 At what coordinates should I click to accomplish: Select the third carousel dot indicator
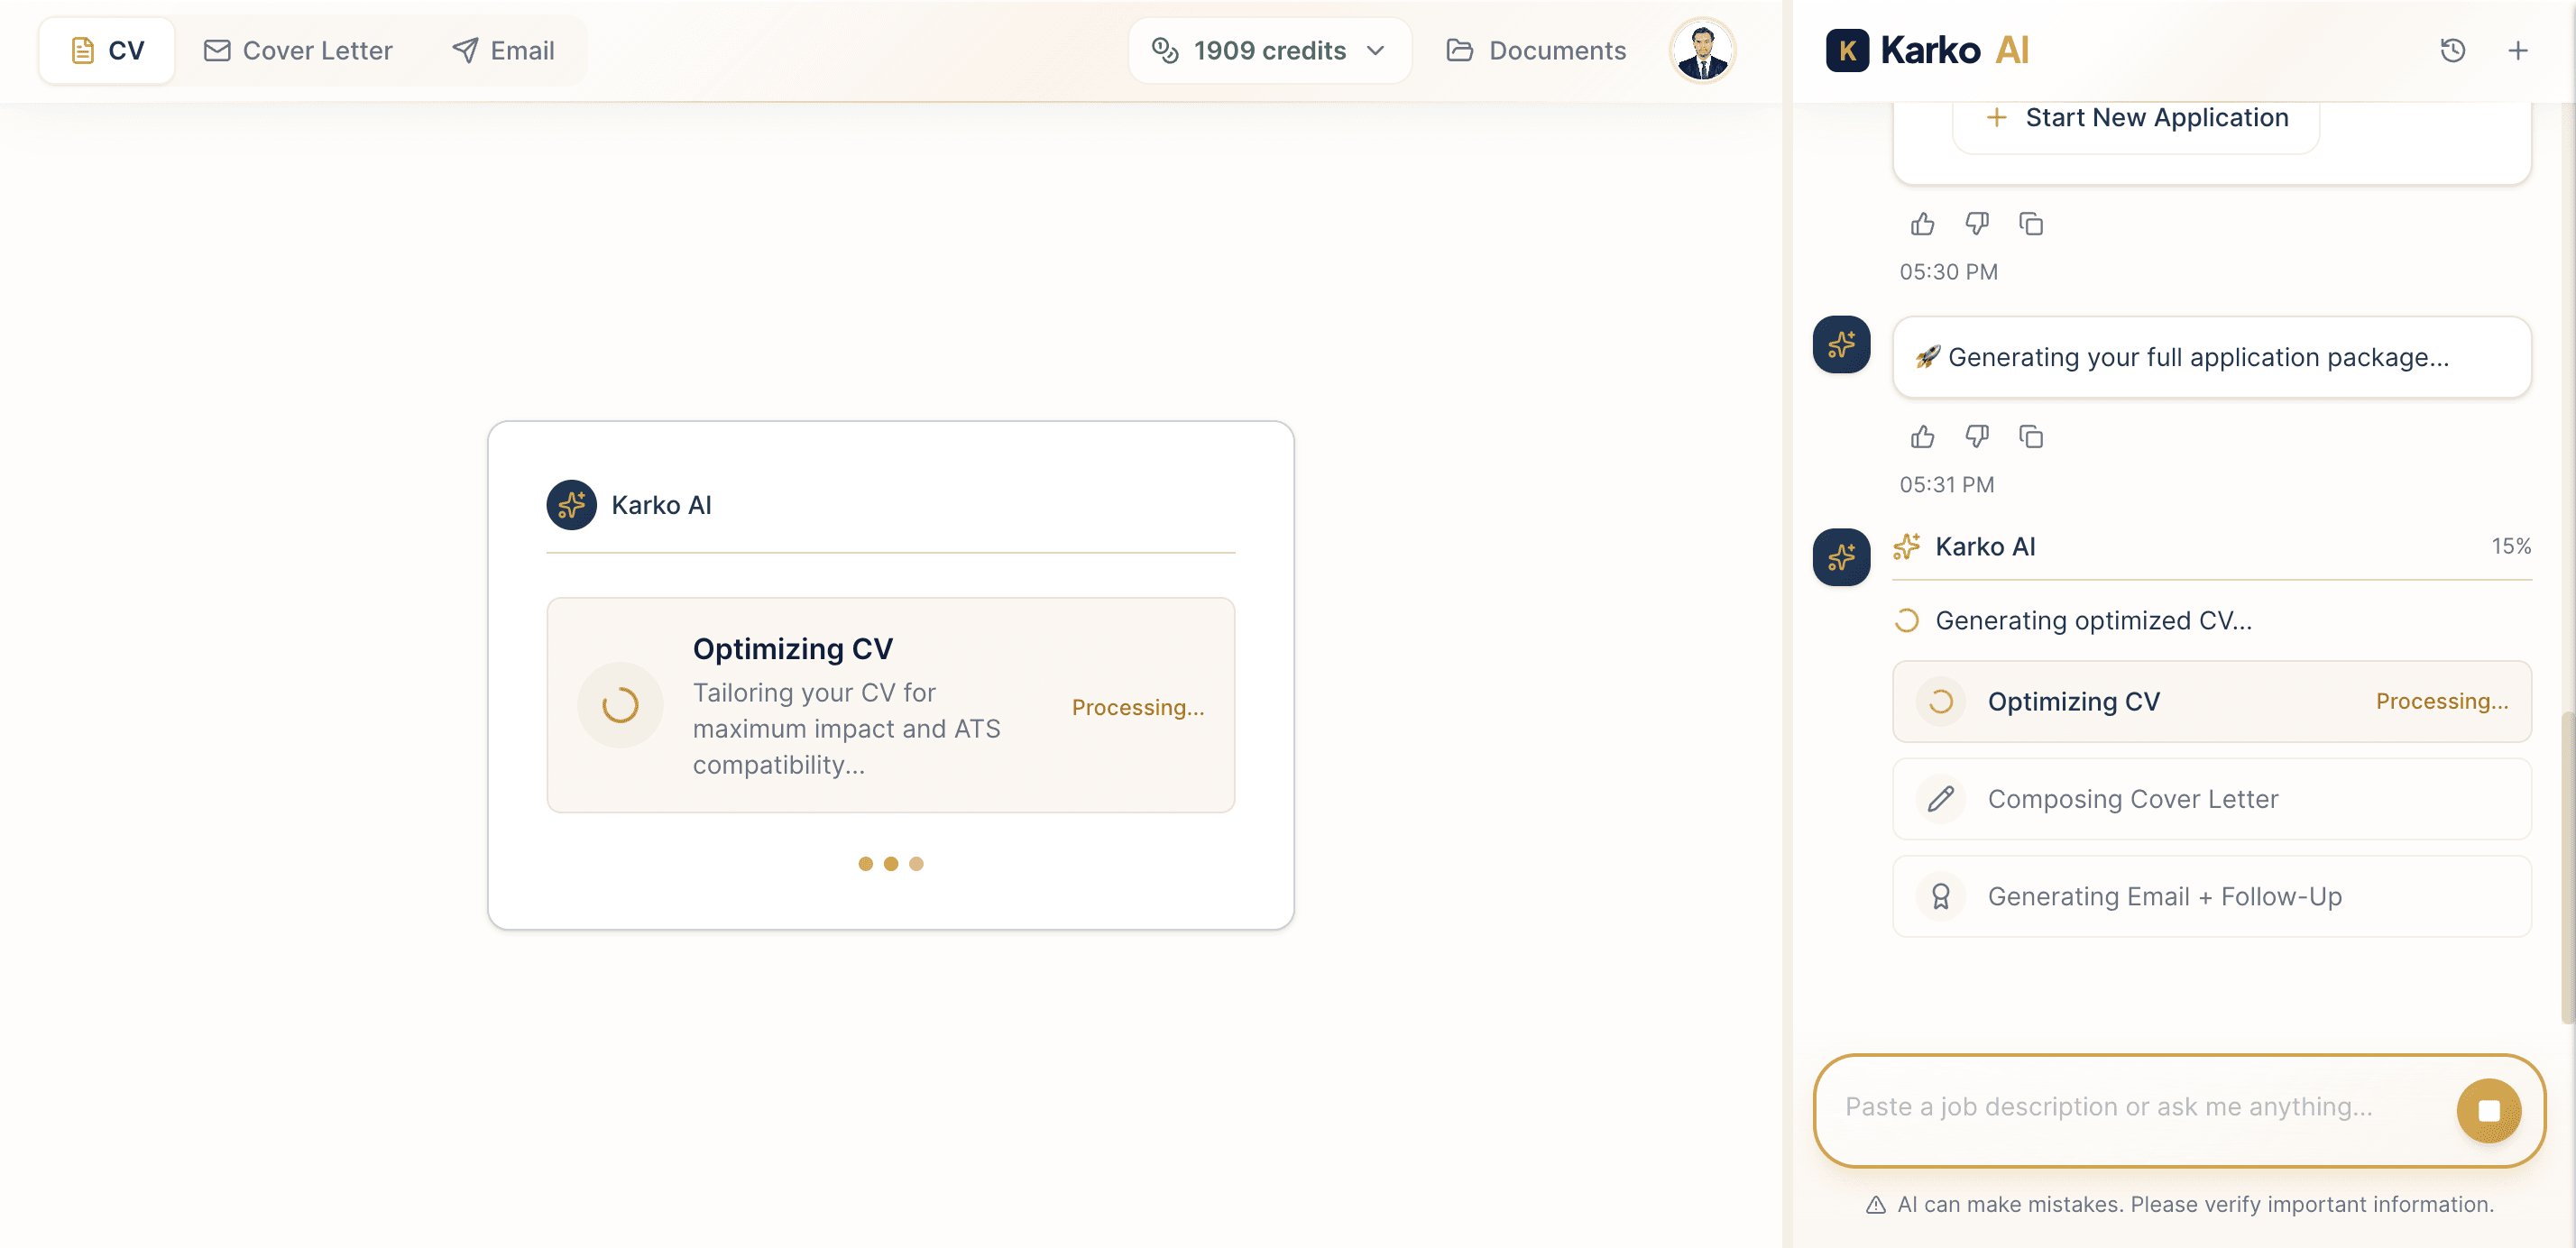coord(917,862)
